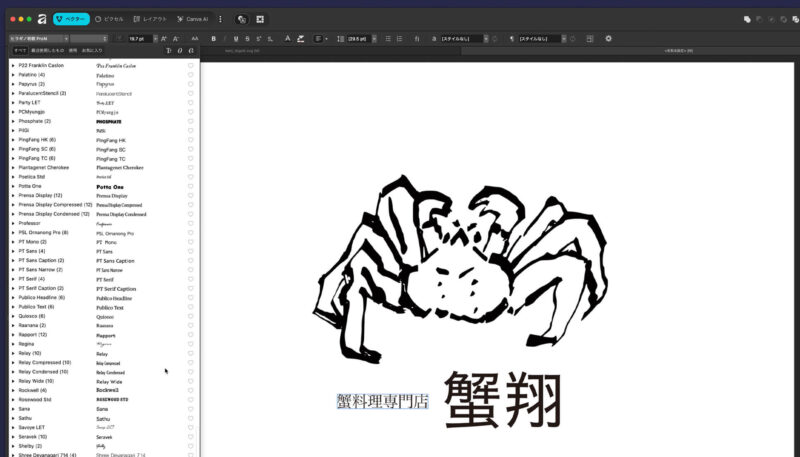Click the bulleted list icon
The image size is (800, 457).
(388, 39)
